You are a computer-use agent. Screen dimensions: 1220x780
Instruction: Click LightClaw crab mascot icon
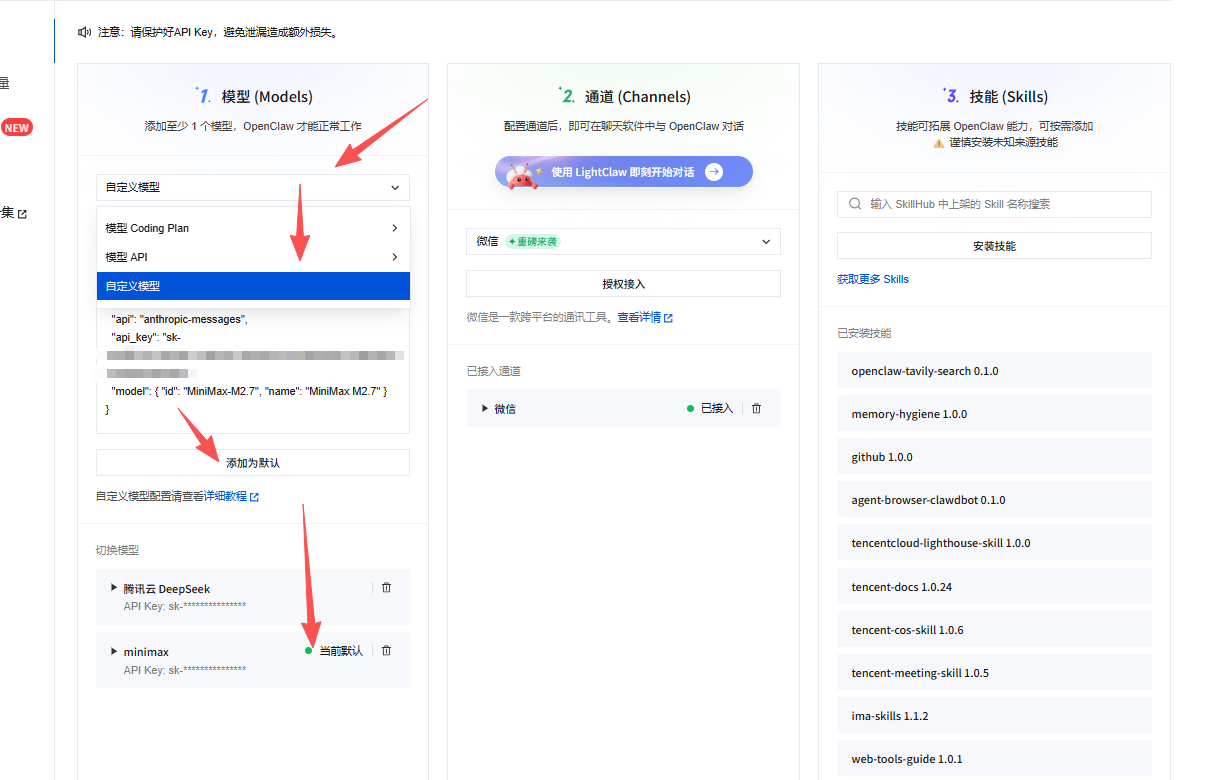pyautogui.click(x=521, y=174)
